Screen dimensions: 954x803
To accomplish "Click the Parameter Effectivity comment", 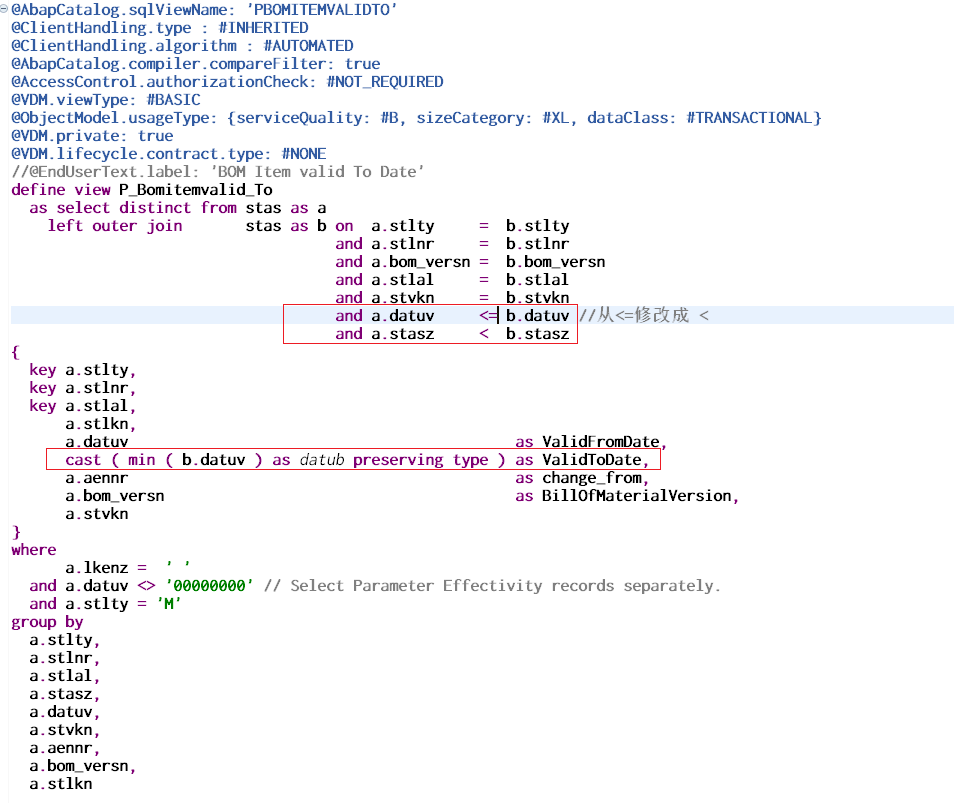I will click(x=492, y=586).
